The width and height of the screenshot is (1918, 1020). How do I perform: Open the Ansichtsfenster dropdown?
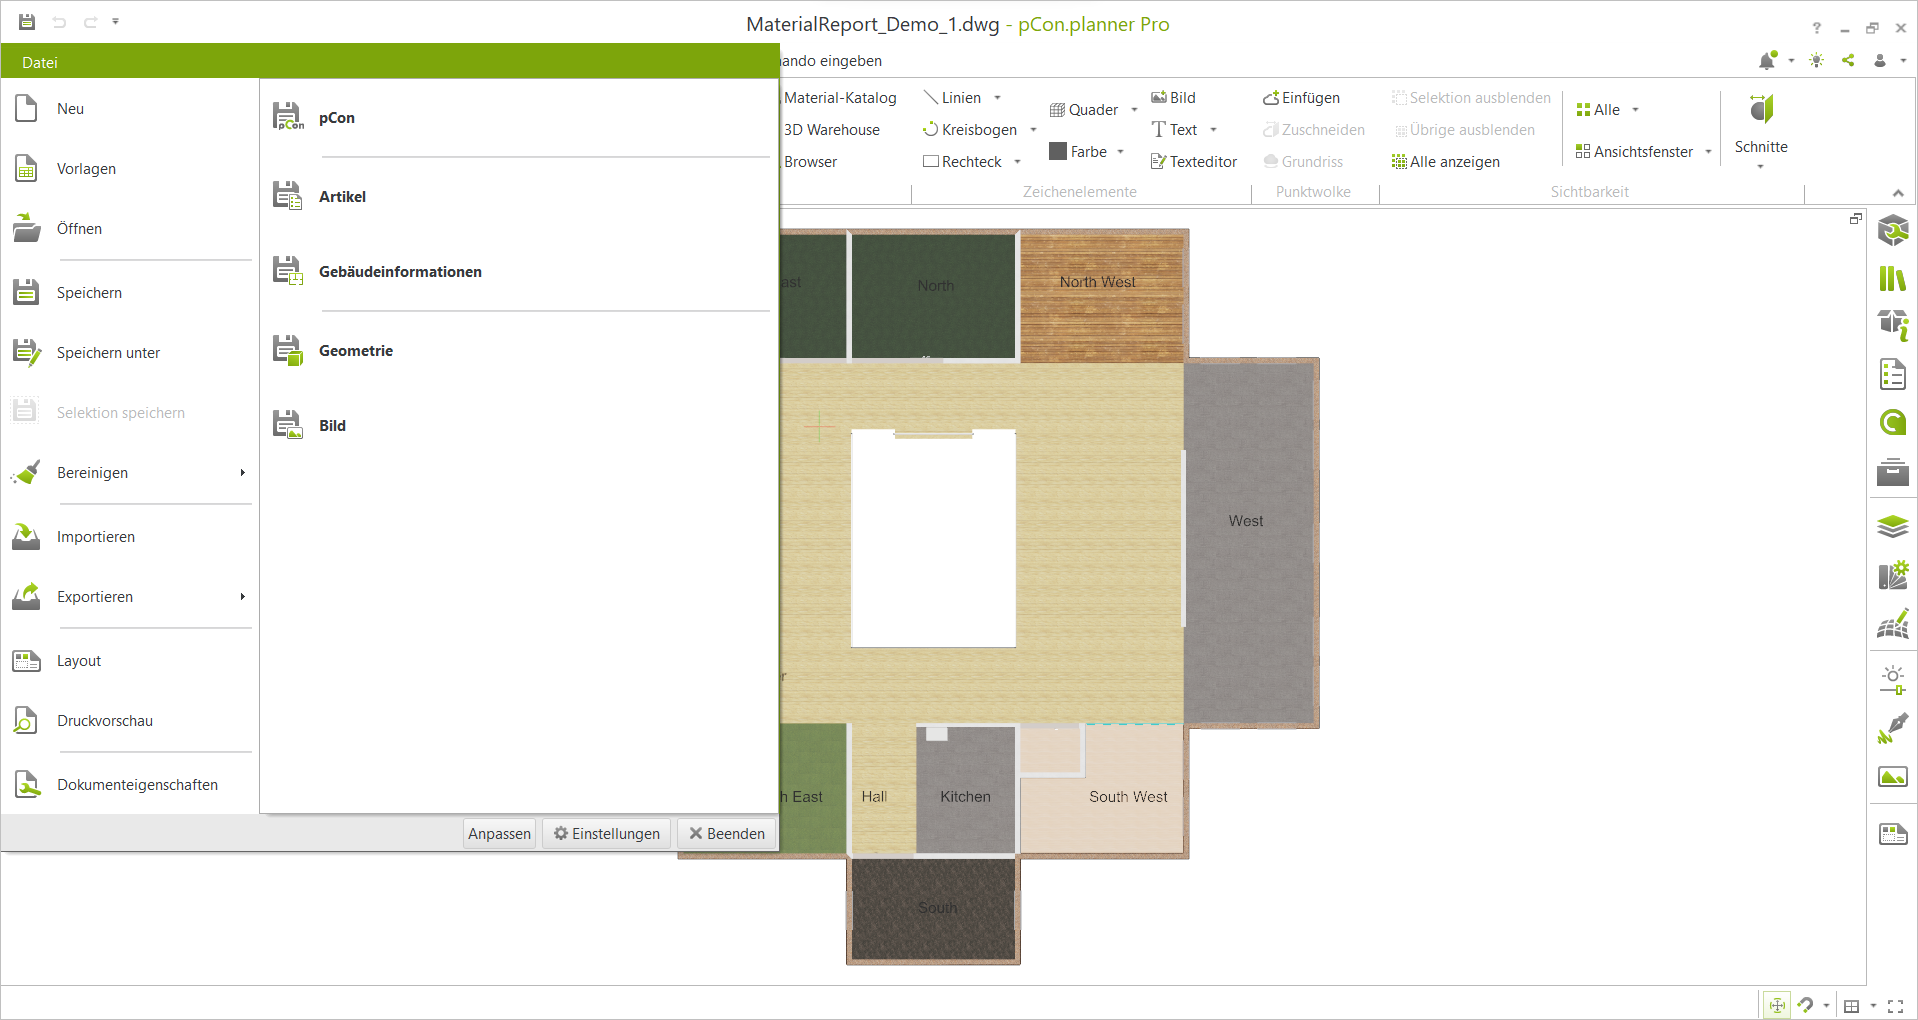tap(1707, 152)
